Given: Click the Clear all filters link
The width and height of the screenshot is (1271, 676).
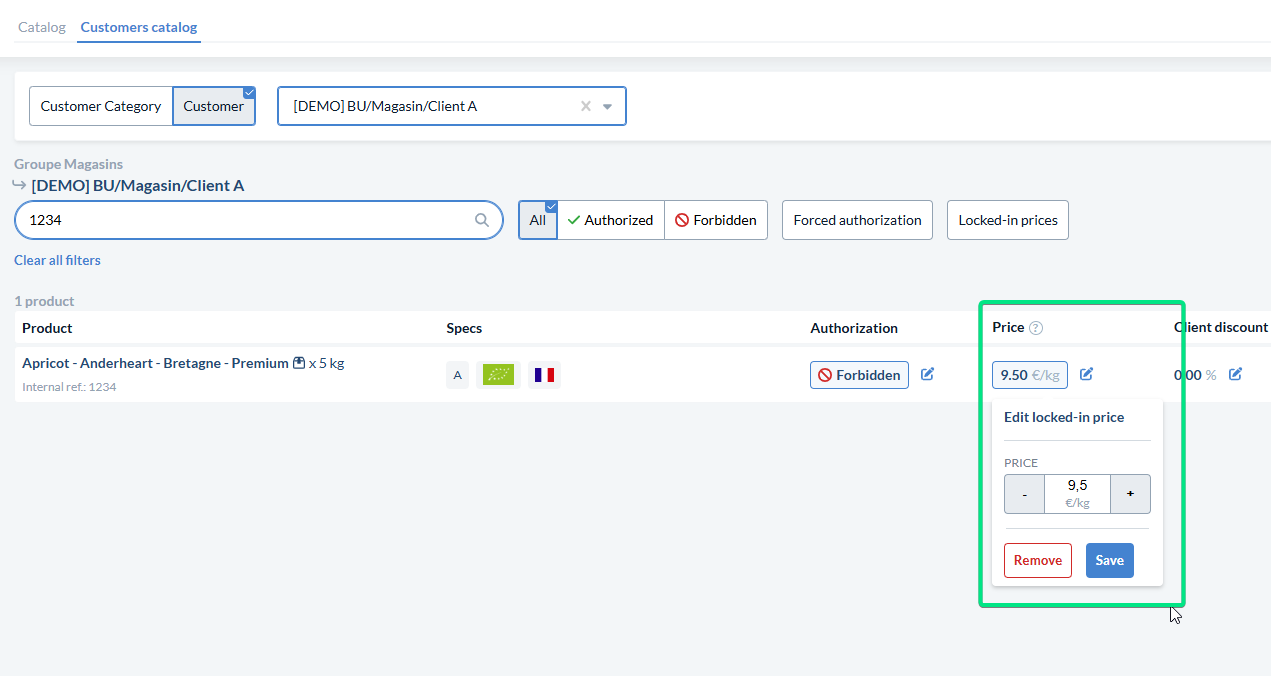Looking at the screenshot, I should pyautogui.click(x=57, y=260).
